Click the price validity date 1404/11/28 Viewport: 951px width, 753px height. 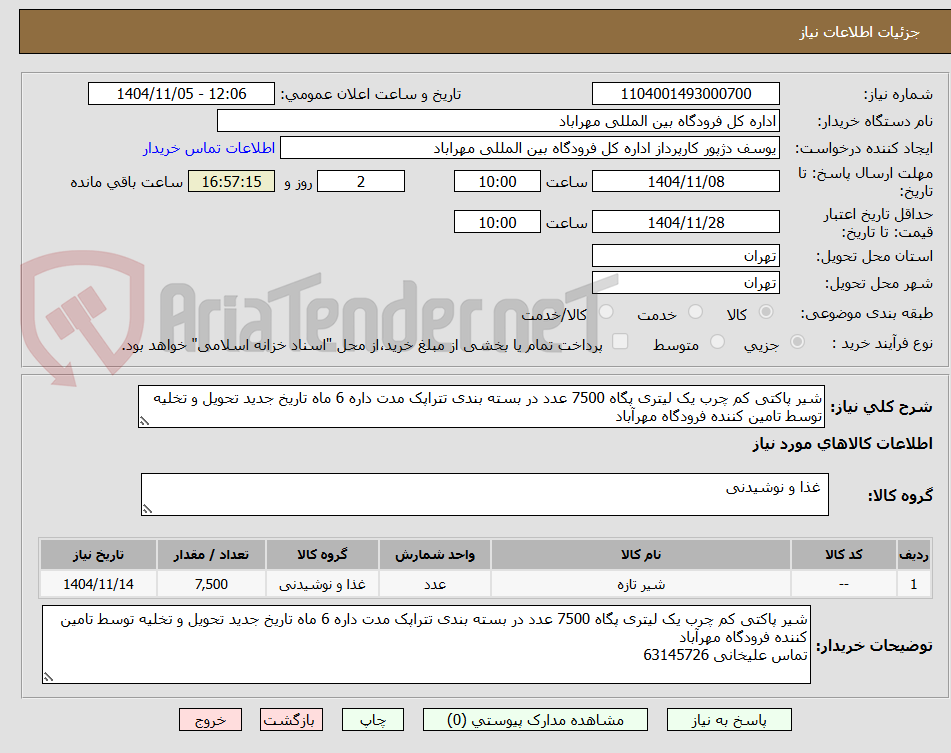point(686,222)
